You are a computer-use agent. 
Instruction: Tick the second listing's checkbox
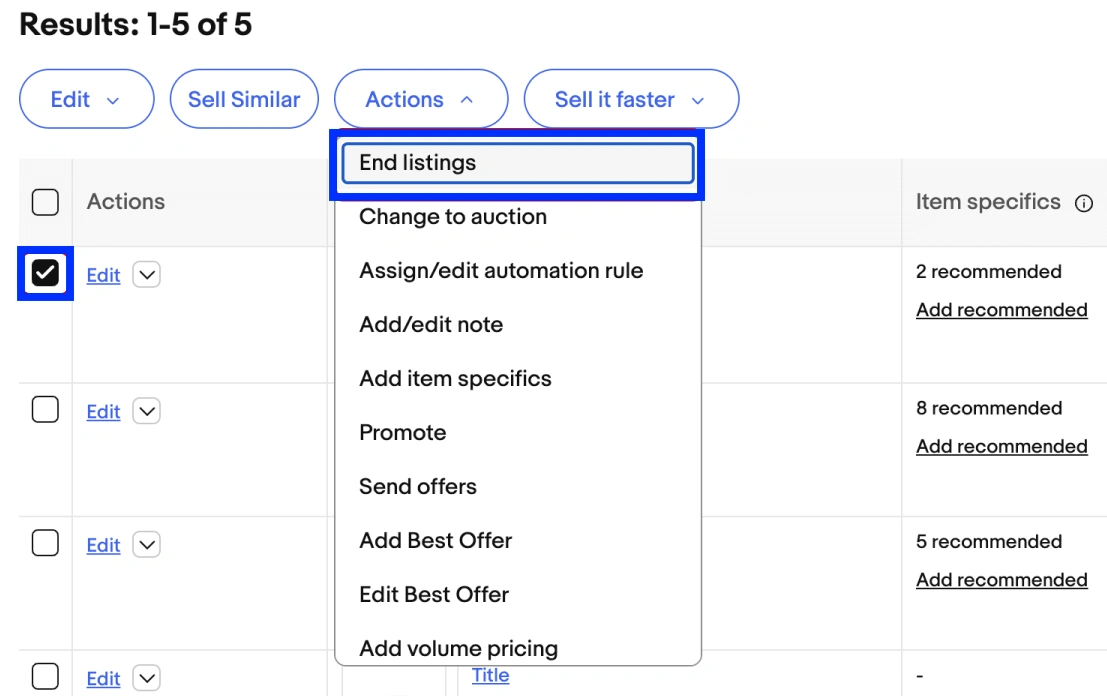pos(45,410)
